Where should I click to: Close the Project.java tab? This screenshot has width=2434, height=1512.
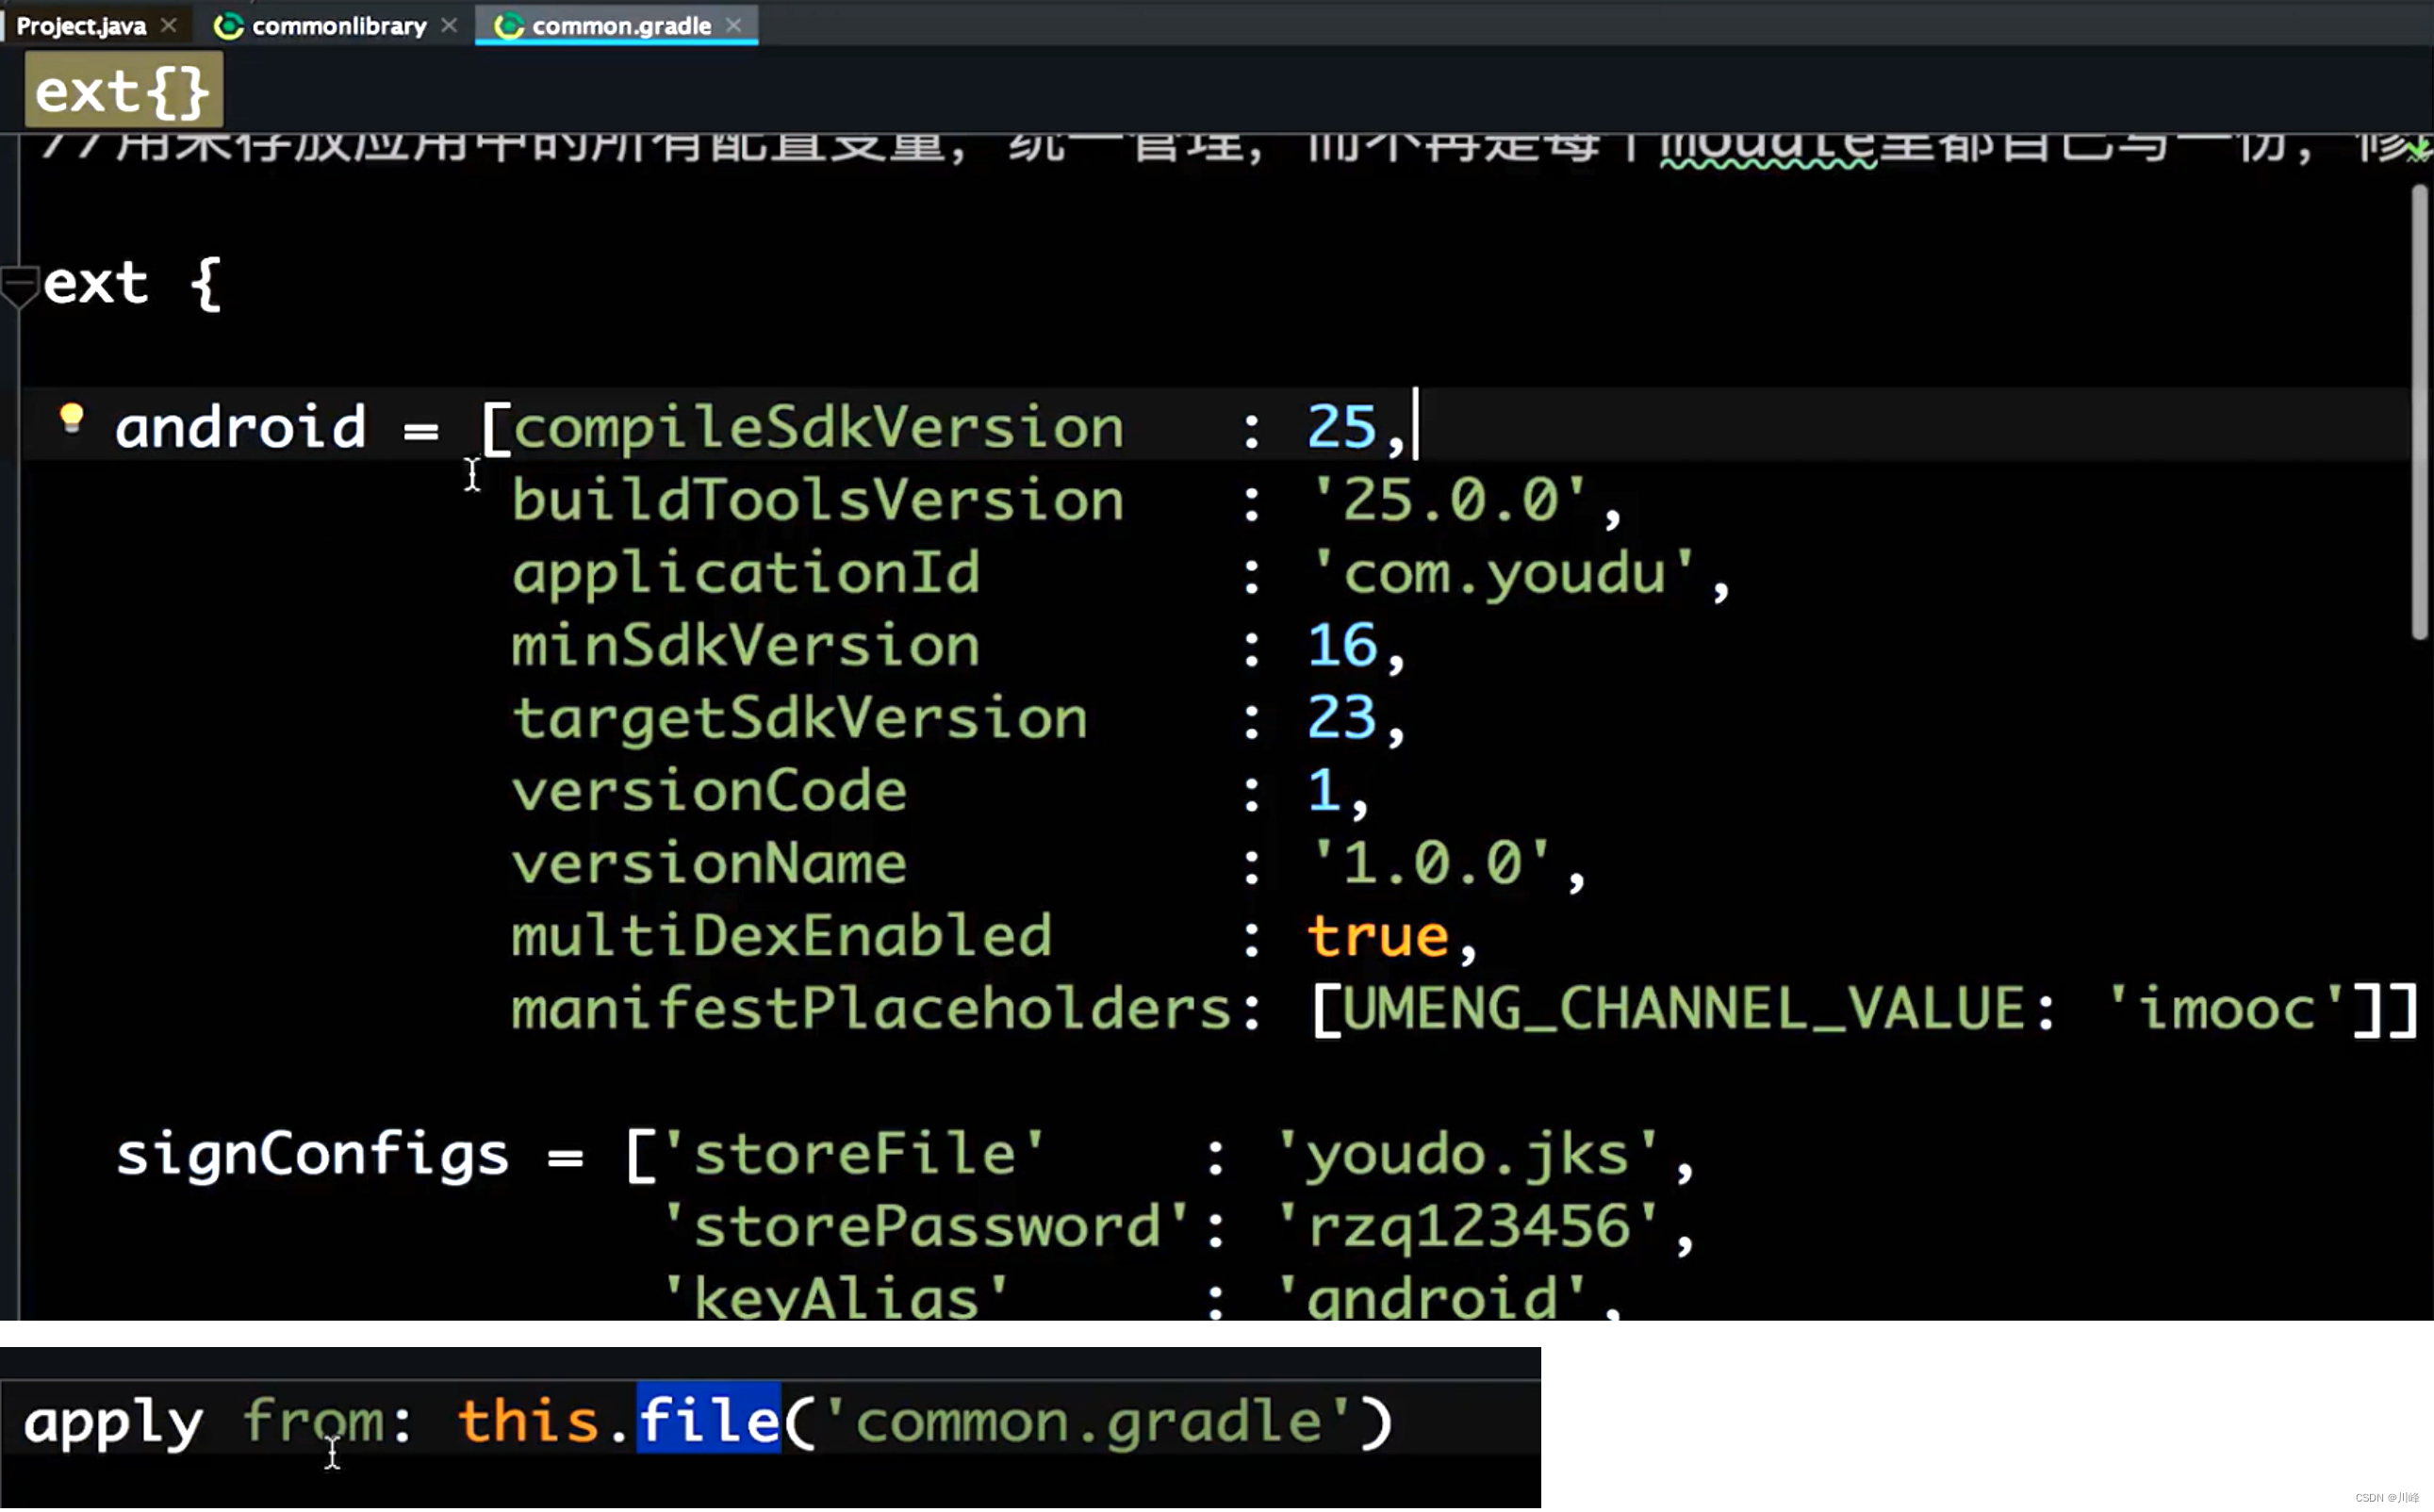click(x=169, y=25)
